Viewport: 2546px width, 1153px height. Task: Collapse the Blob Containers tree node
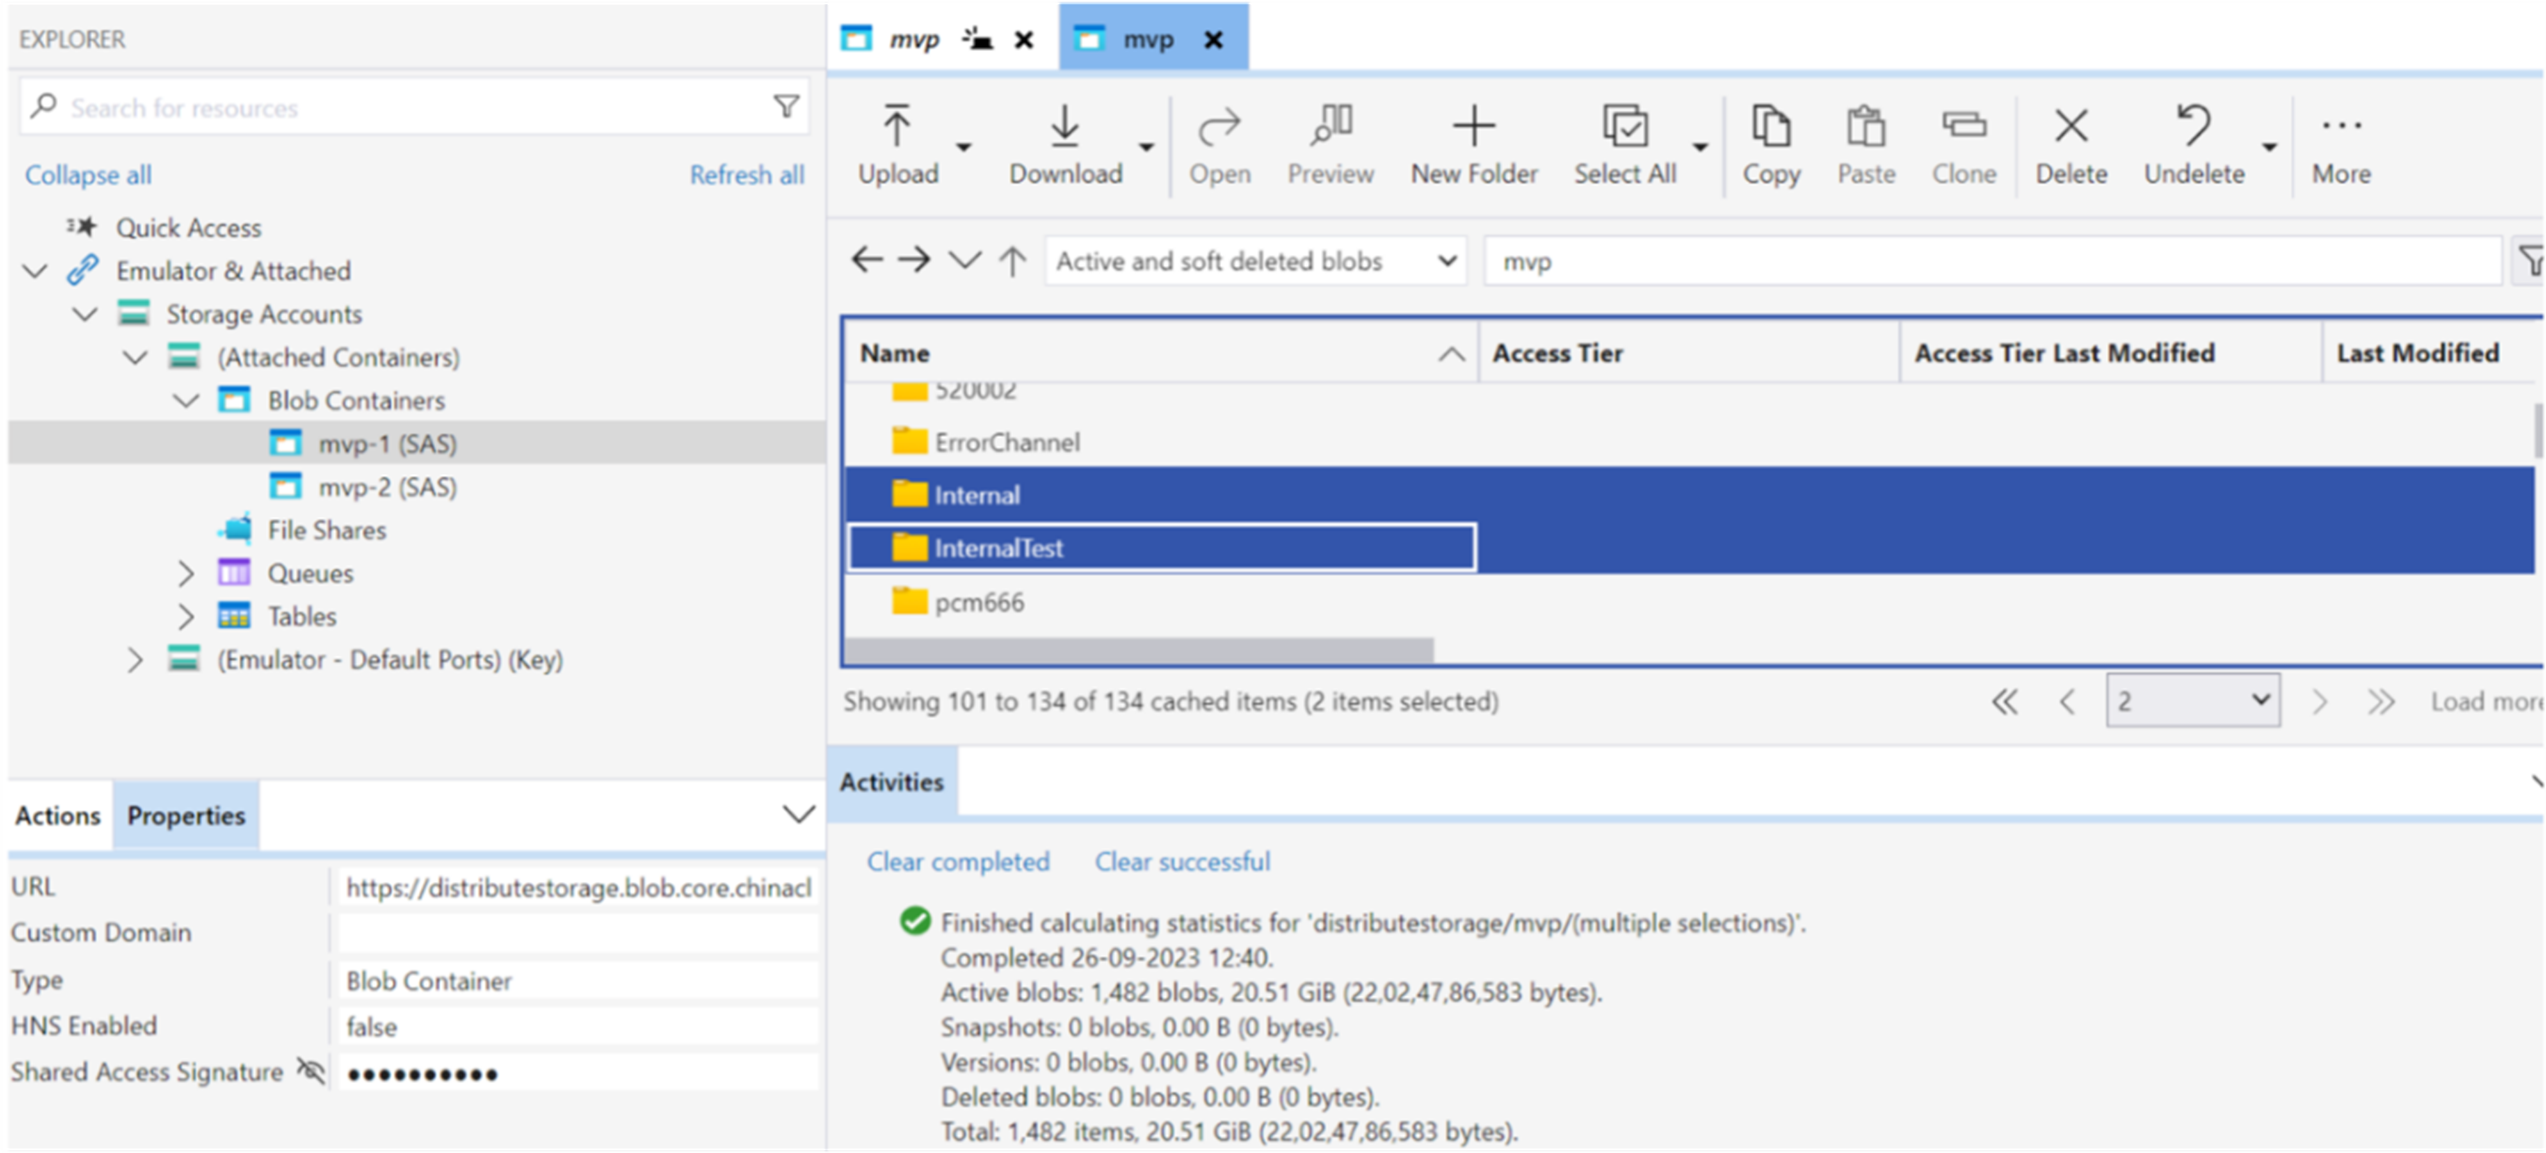click(186, 400)
